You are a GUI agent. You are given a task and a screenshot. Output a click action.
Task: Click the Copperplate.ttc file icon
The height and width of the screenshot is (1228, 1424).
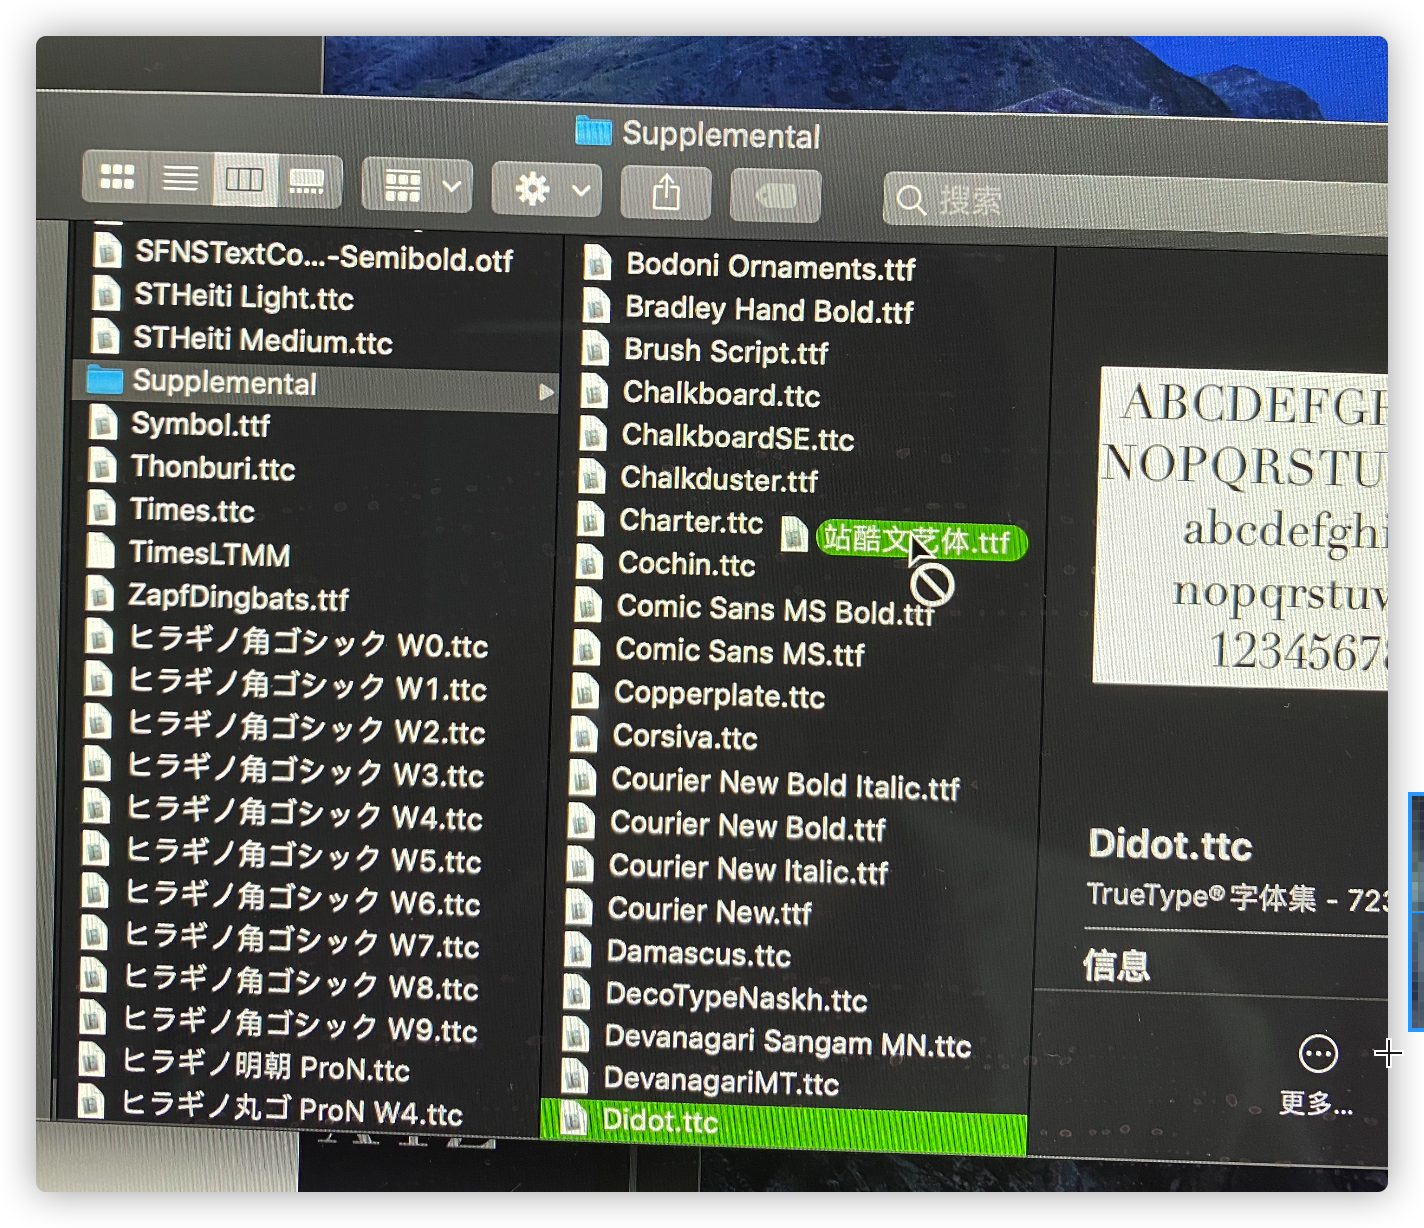585,692
